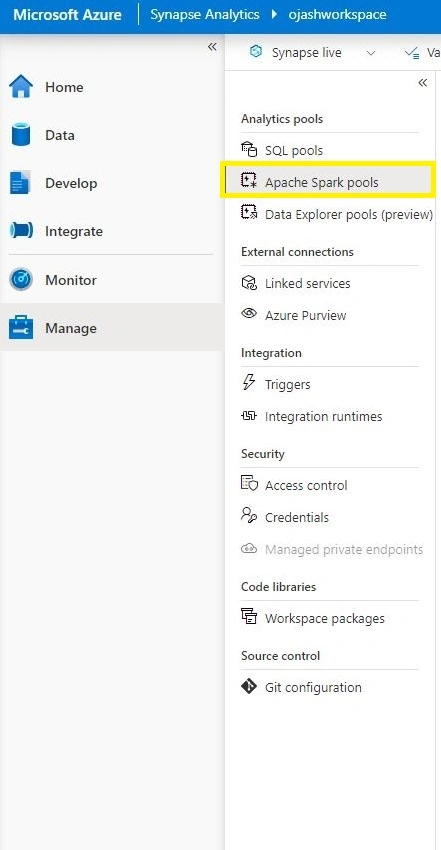Click the ojashworkspace breadcrumb link

pos(338,15)
